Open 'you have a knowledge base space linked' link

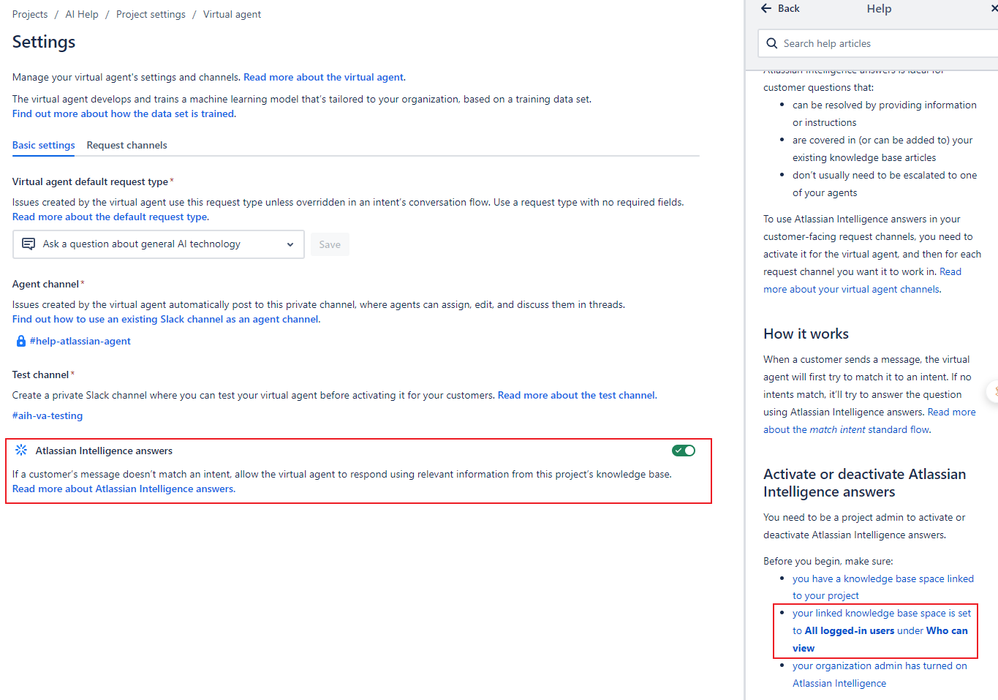(883, 587)
